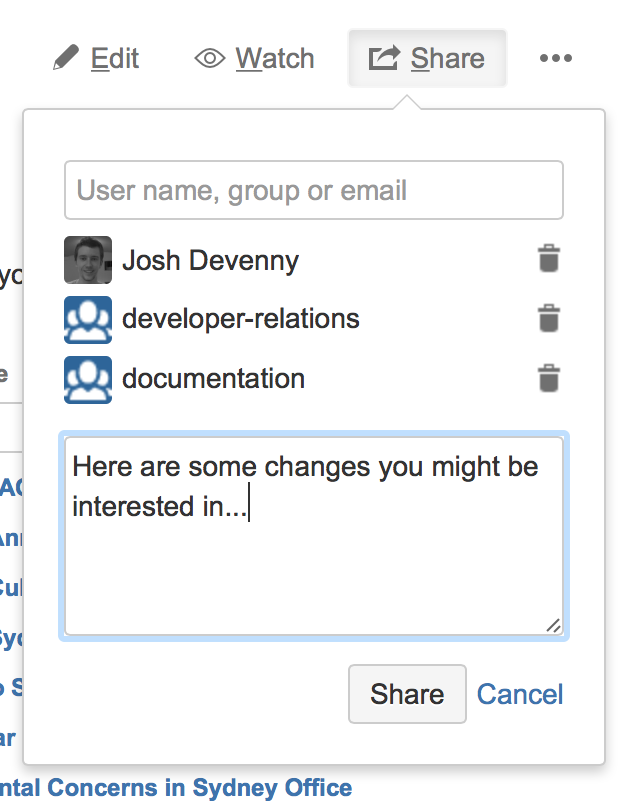Click the Share arrow icon in toolbar
The height and width of the screenshot is (808, 624).
[x=384, y=58]
